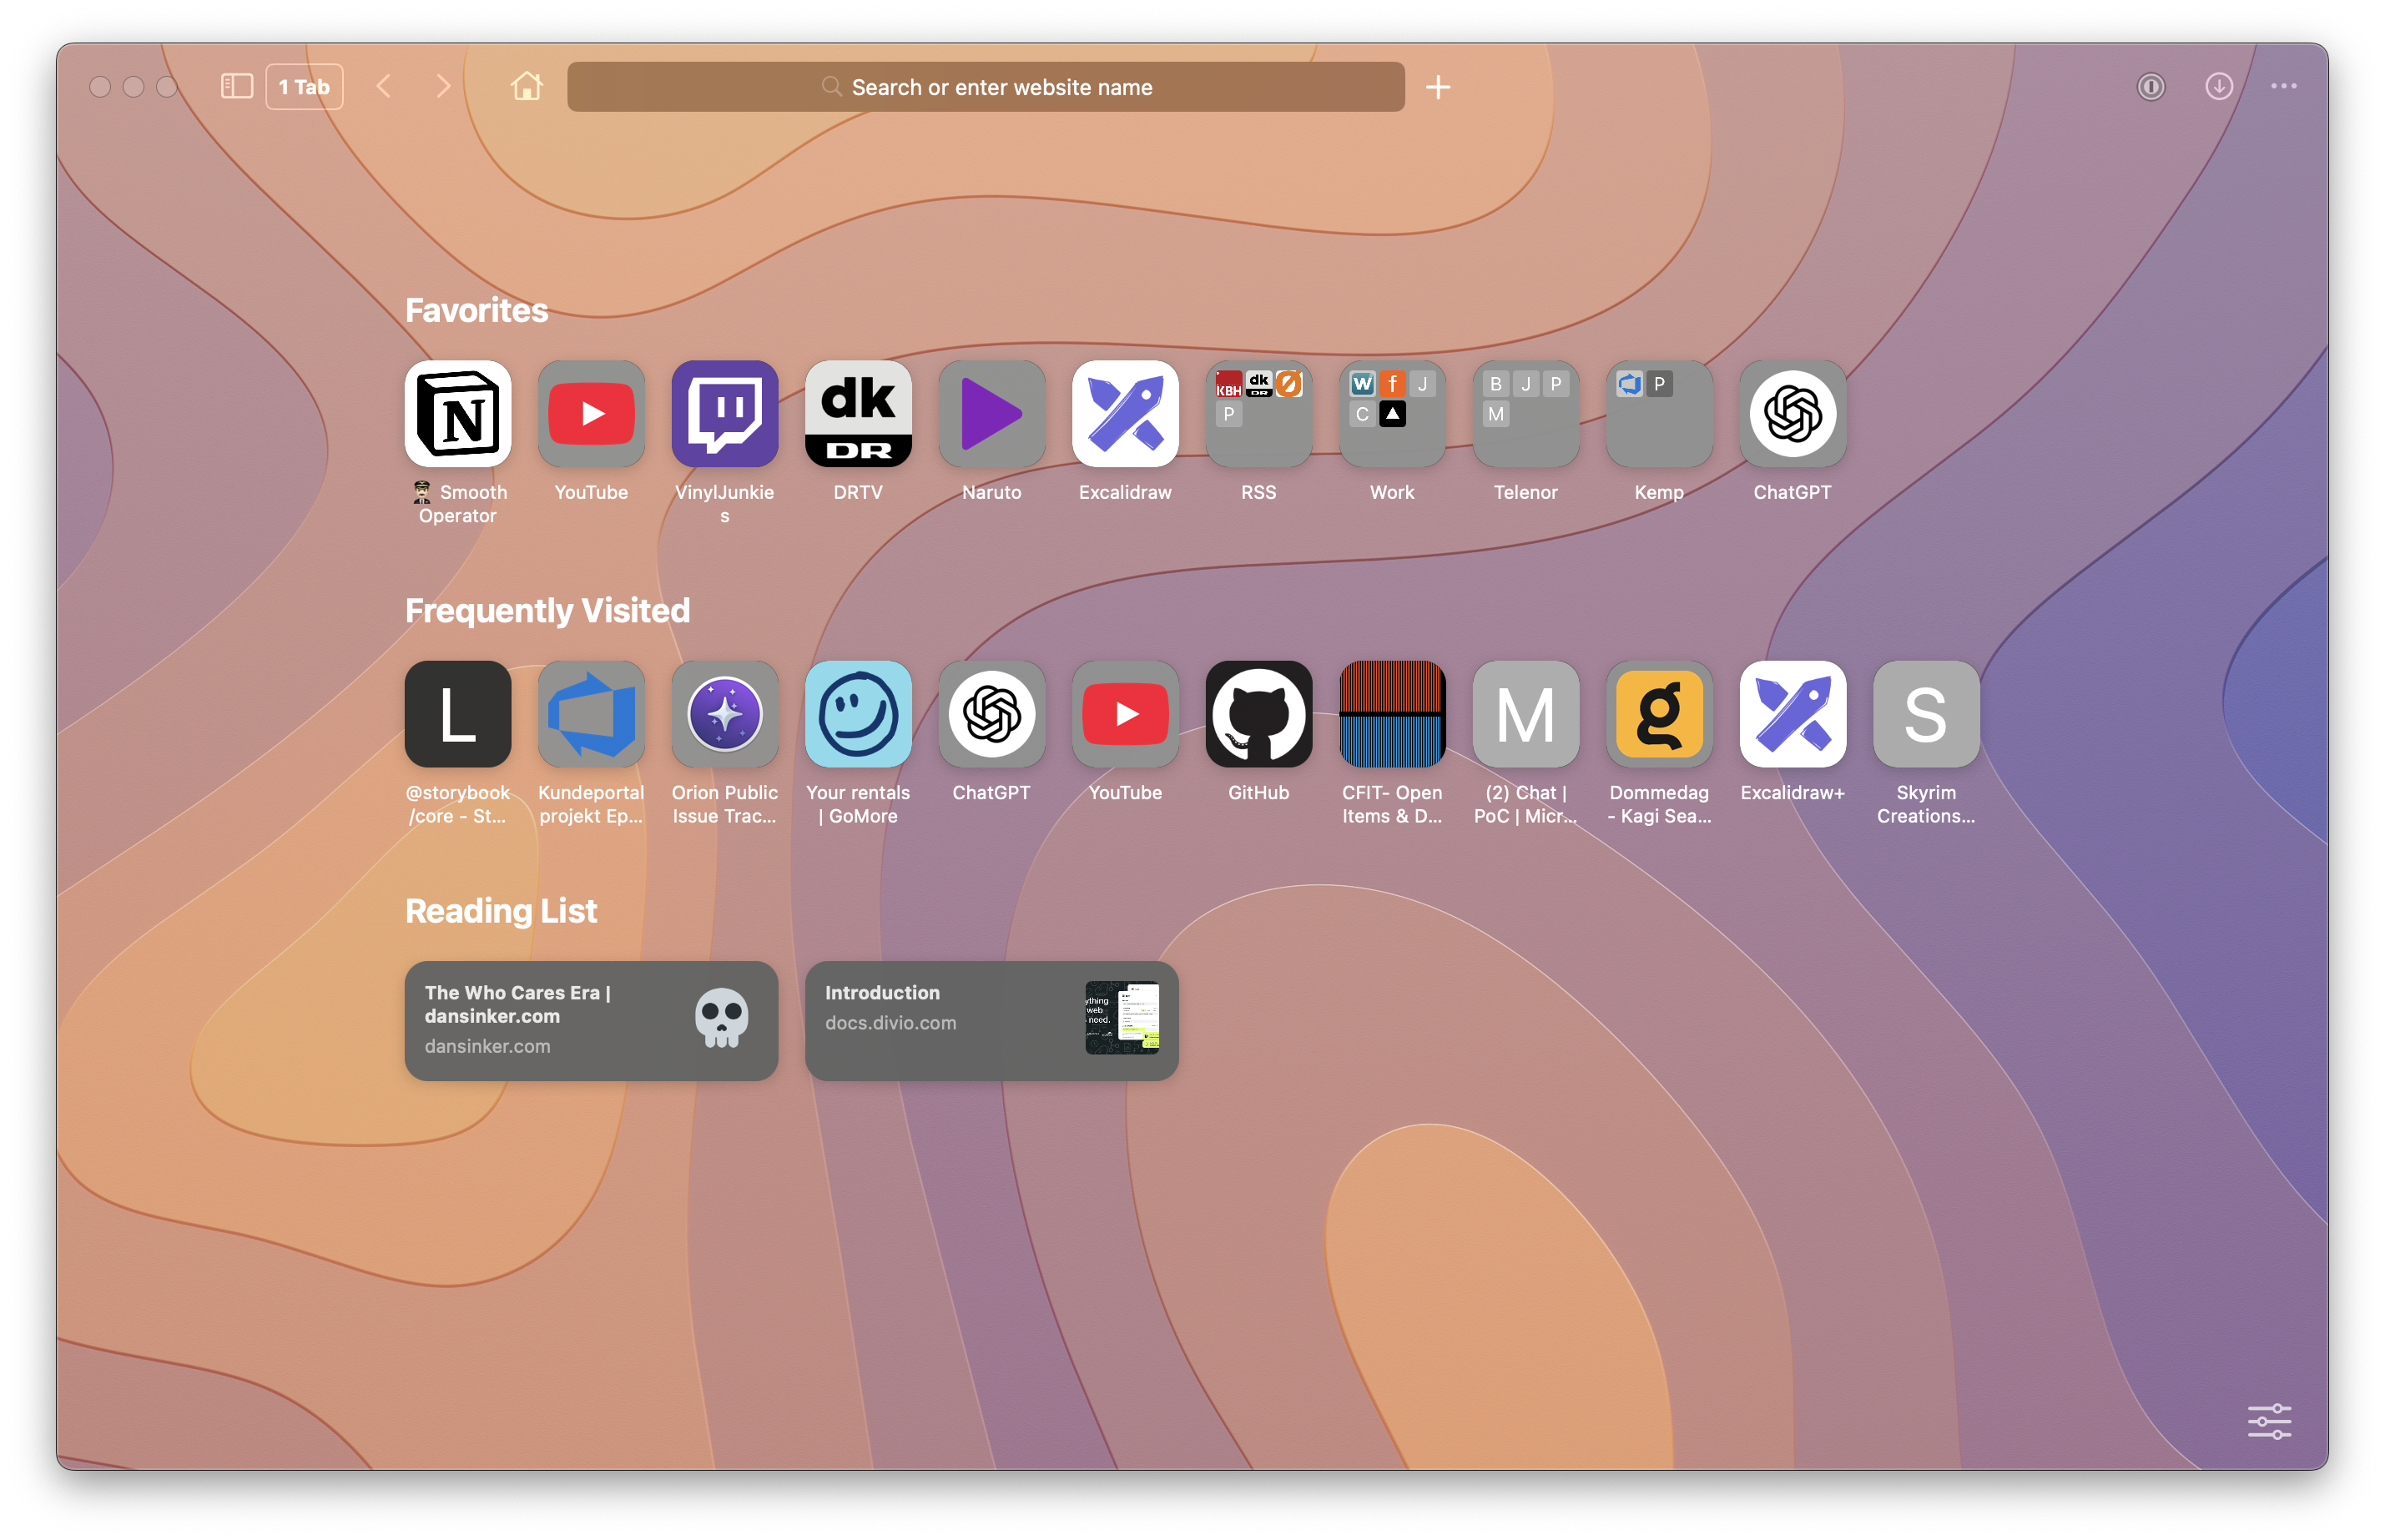The height and width of the screenshot is (1540, 2385).
Task: Open The Who Cares Era reading item
Action: click(591, 1020)
